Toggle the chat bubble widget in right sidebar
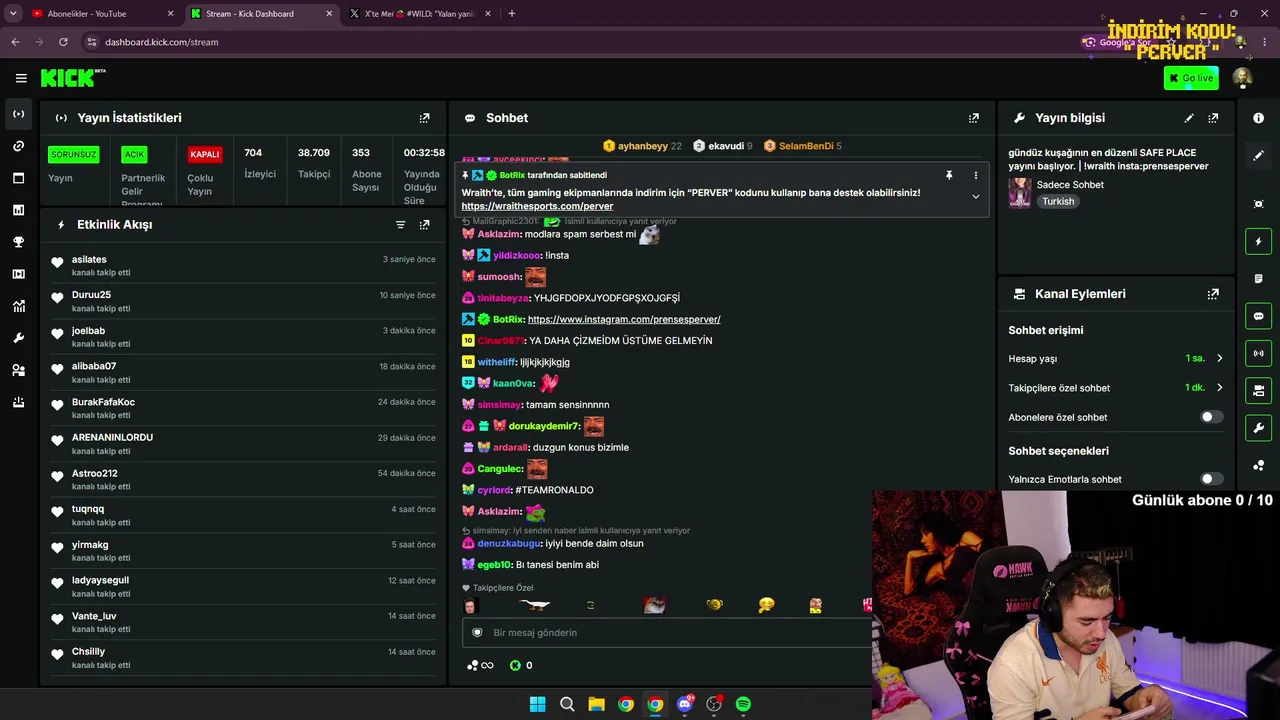This screenshot has height=720, width=1280. [1258, 316]
